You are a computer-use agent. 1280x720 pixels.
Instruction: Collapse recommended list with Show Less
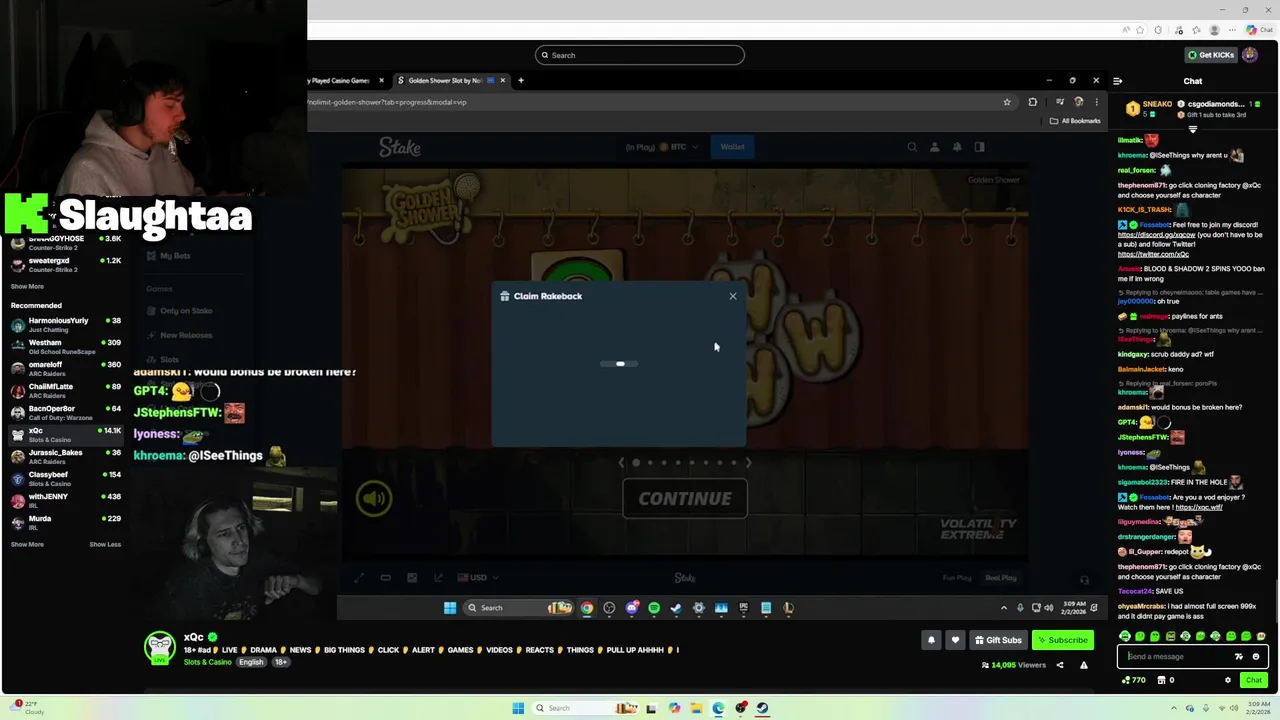coord(105,545)
